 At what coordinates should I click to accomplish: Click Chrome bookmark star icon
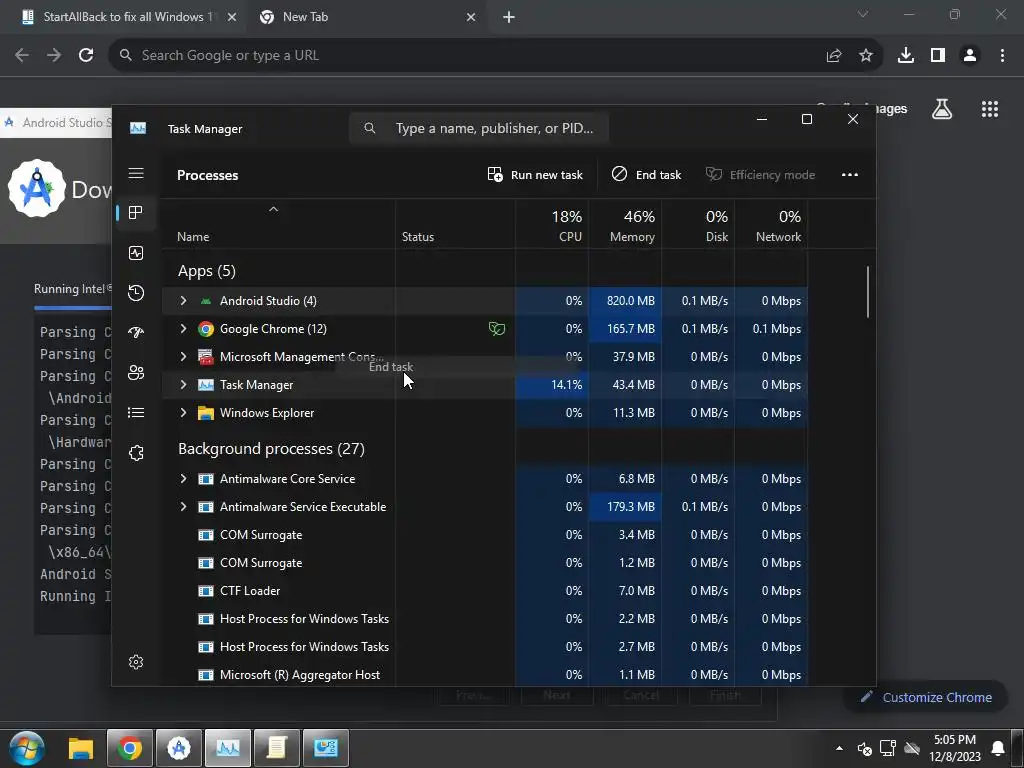[866, 55]
